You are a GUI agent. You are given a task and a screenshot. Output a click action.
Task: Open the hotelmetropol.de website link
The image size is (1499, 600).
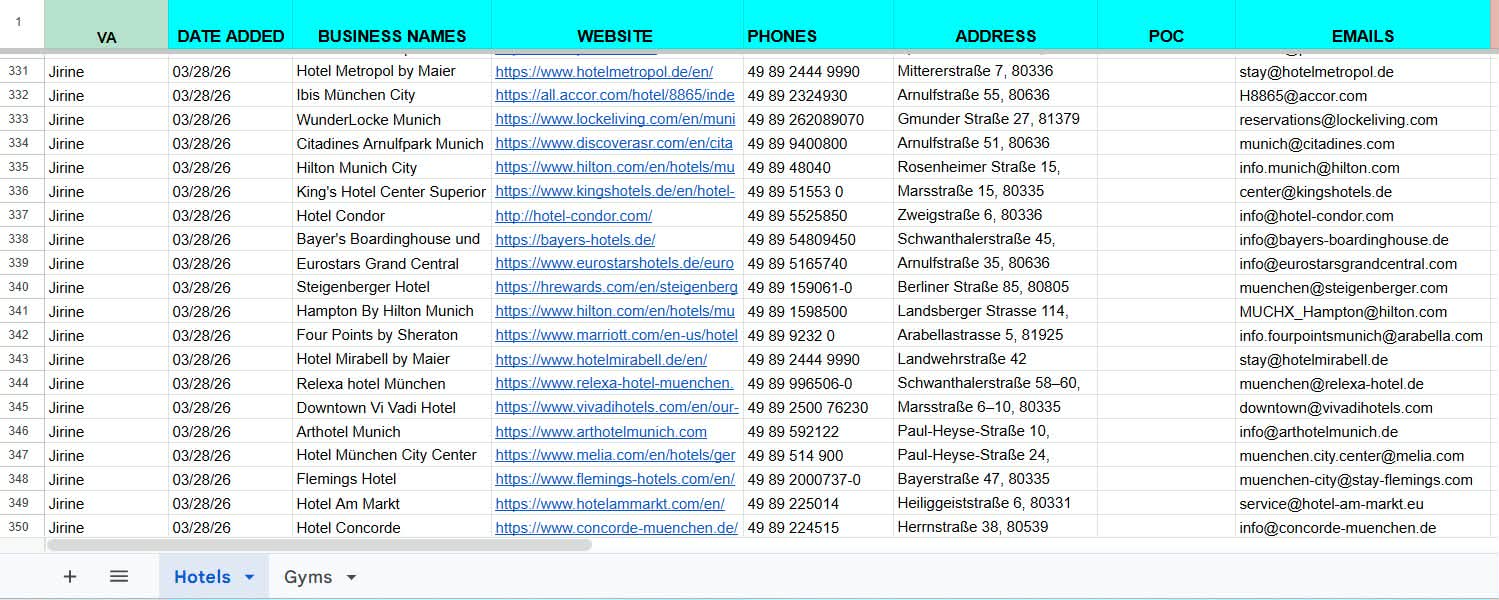click(x=604, y=72)
